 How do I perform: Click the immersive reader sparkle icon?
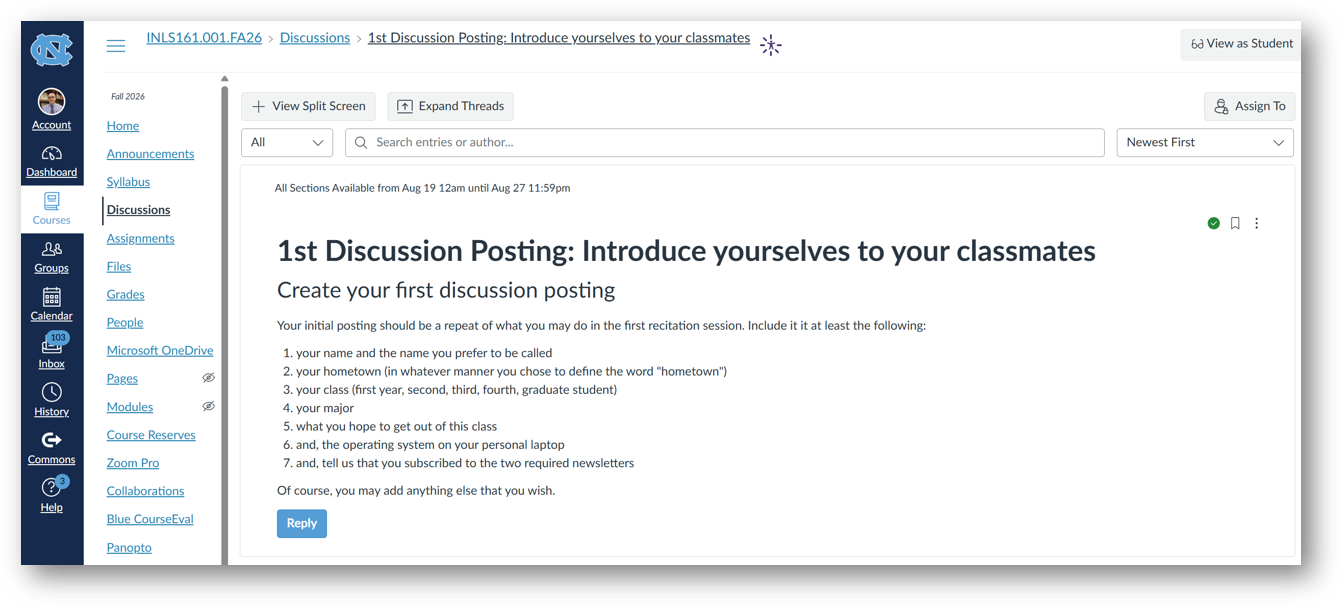770,45
